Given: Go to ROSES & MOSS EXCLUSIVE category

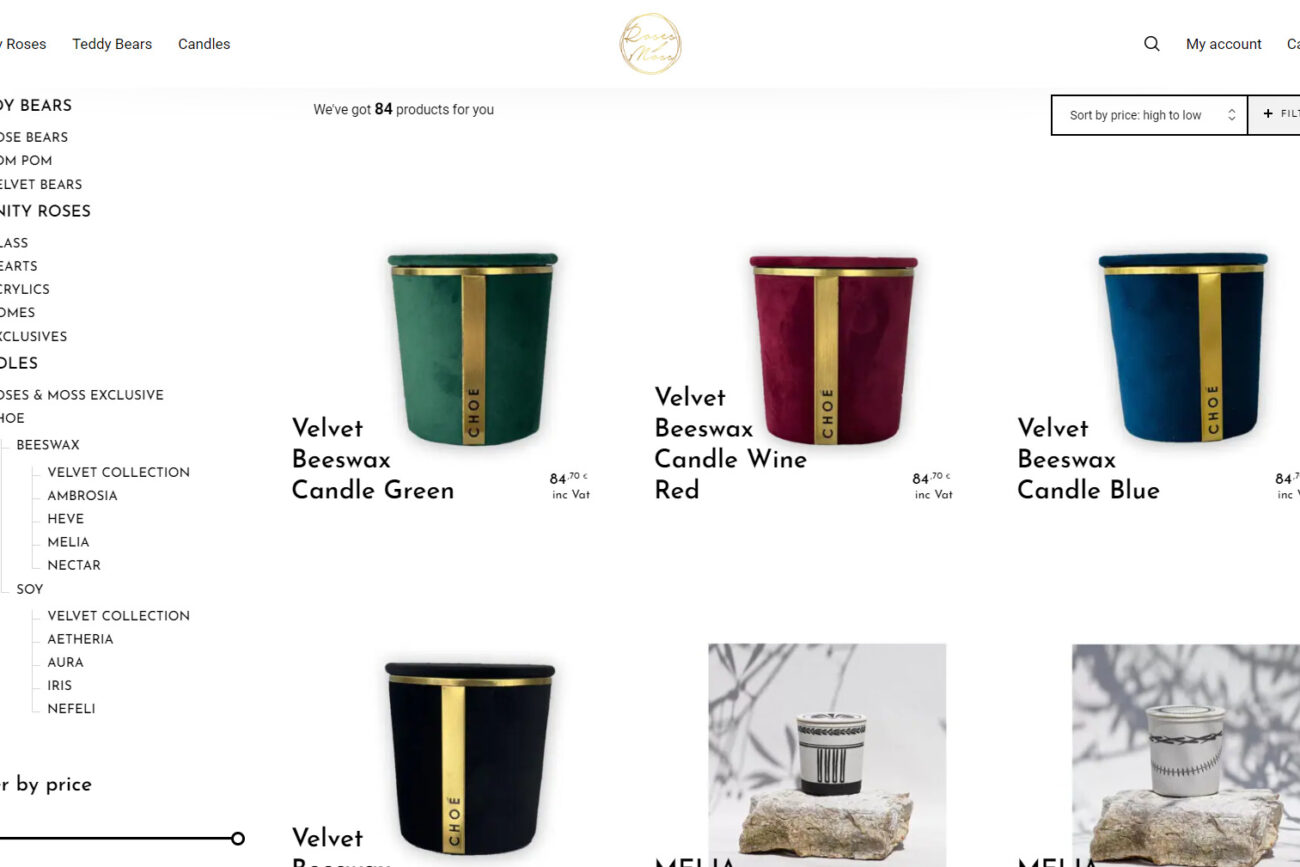Looking at the screenshot, I should click(x=80, y=395).
